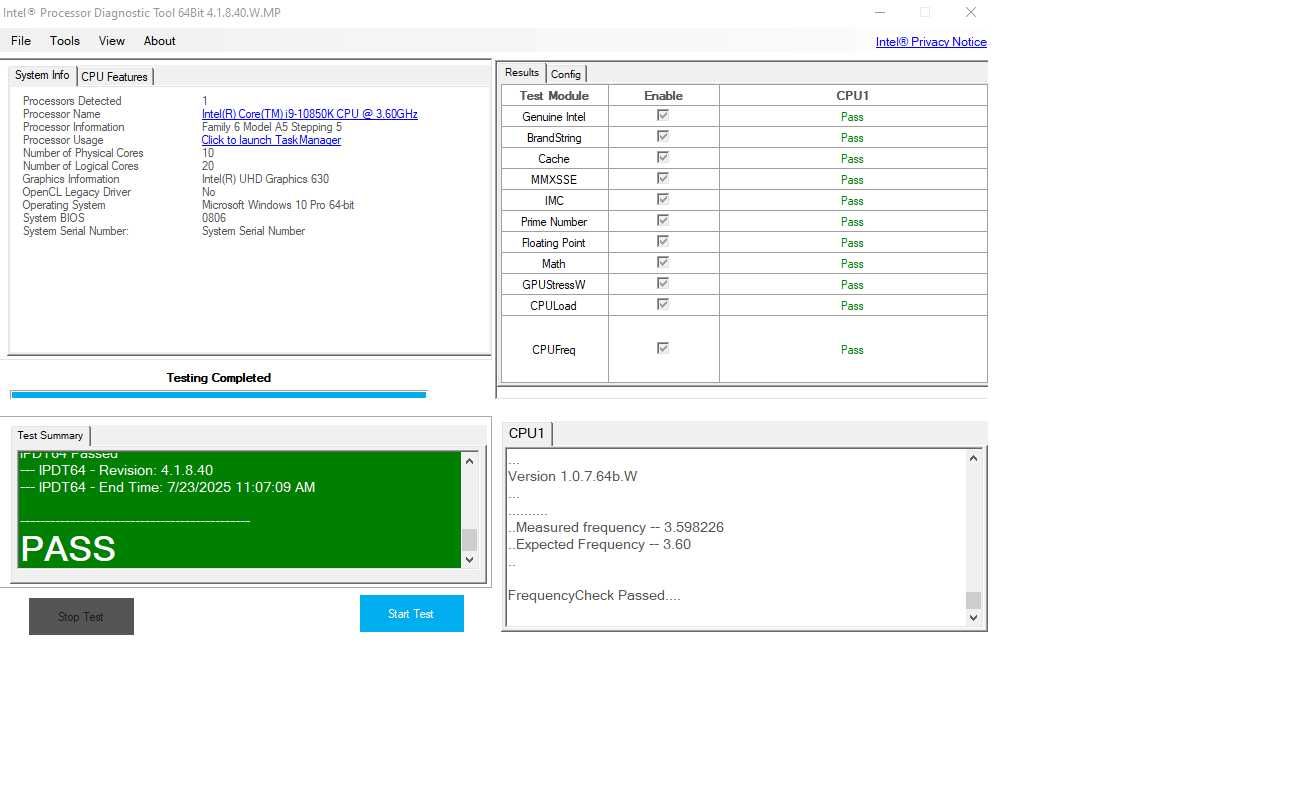1292x791 pixels.
Task: Toggle the Genuine Intel enable checkbox
Action: (662, 115)
